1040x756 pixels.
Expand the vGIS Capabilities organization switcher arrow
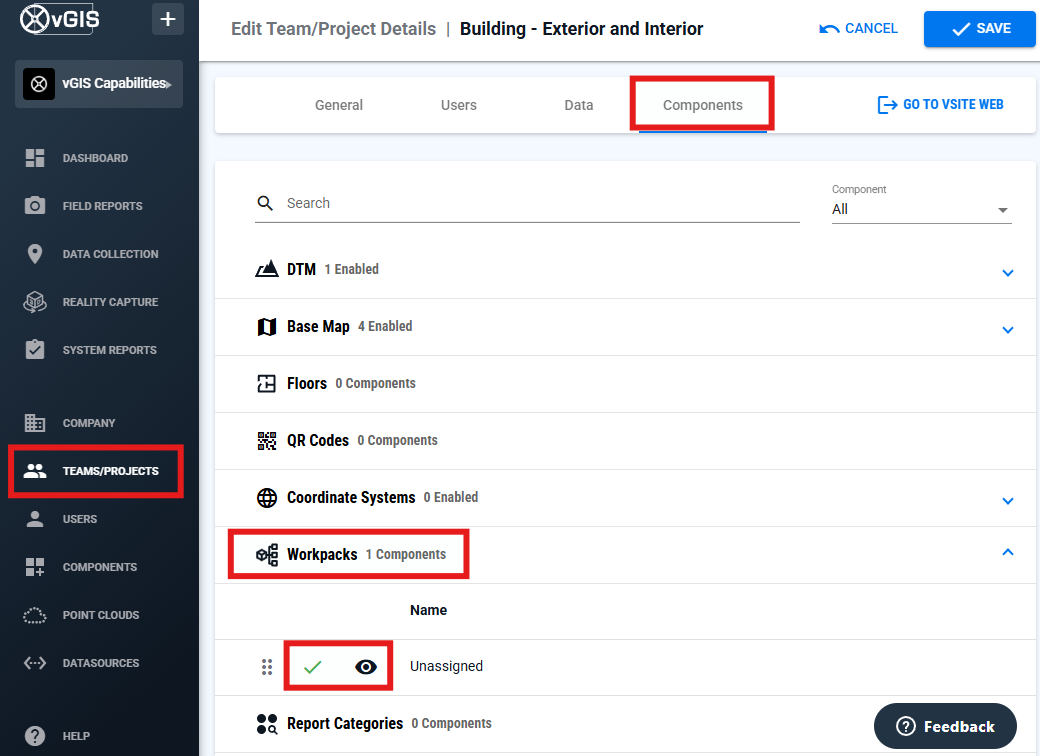[x=168, y=84]
